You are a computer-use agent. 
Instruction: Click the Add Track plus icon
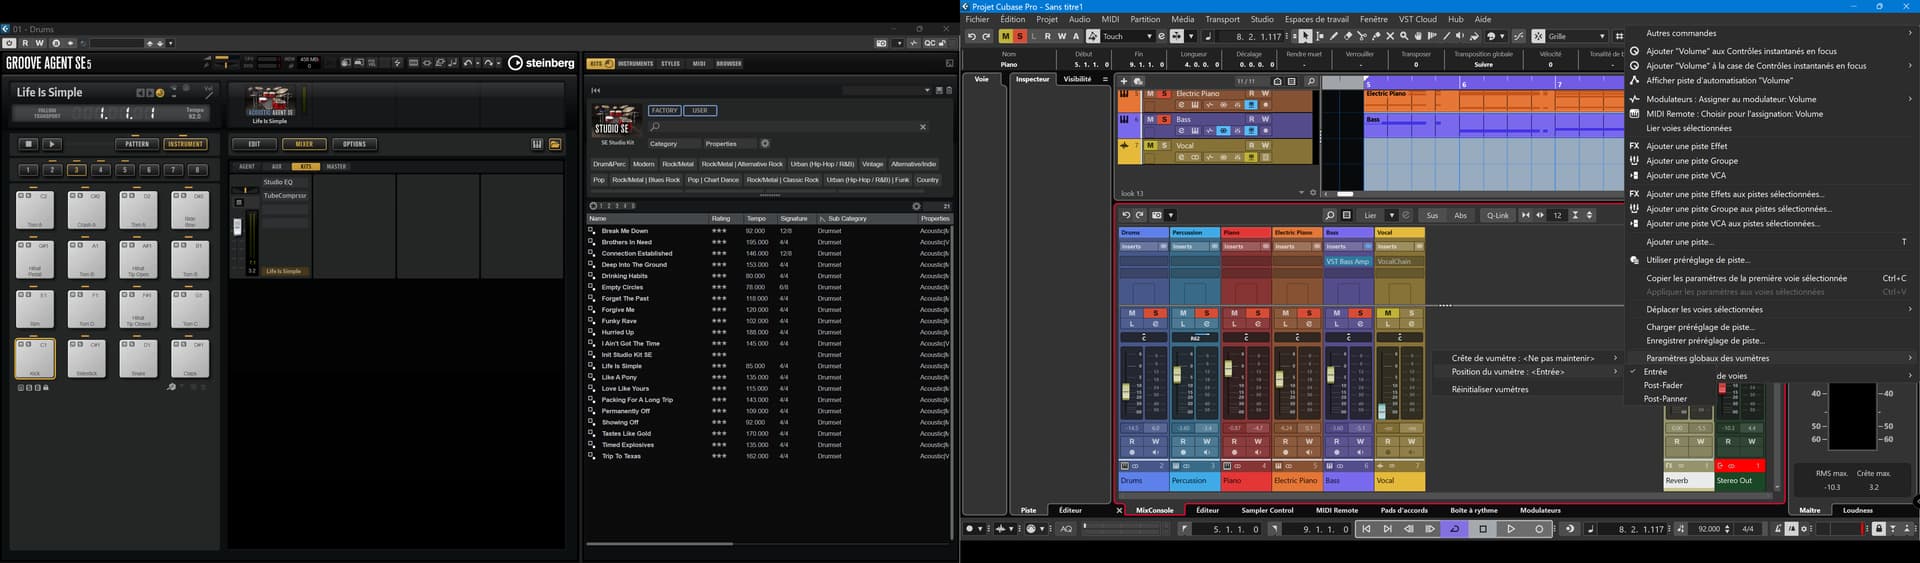pos(1123,81)
